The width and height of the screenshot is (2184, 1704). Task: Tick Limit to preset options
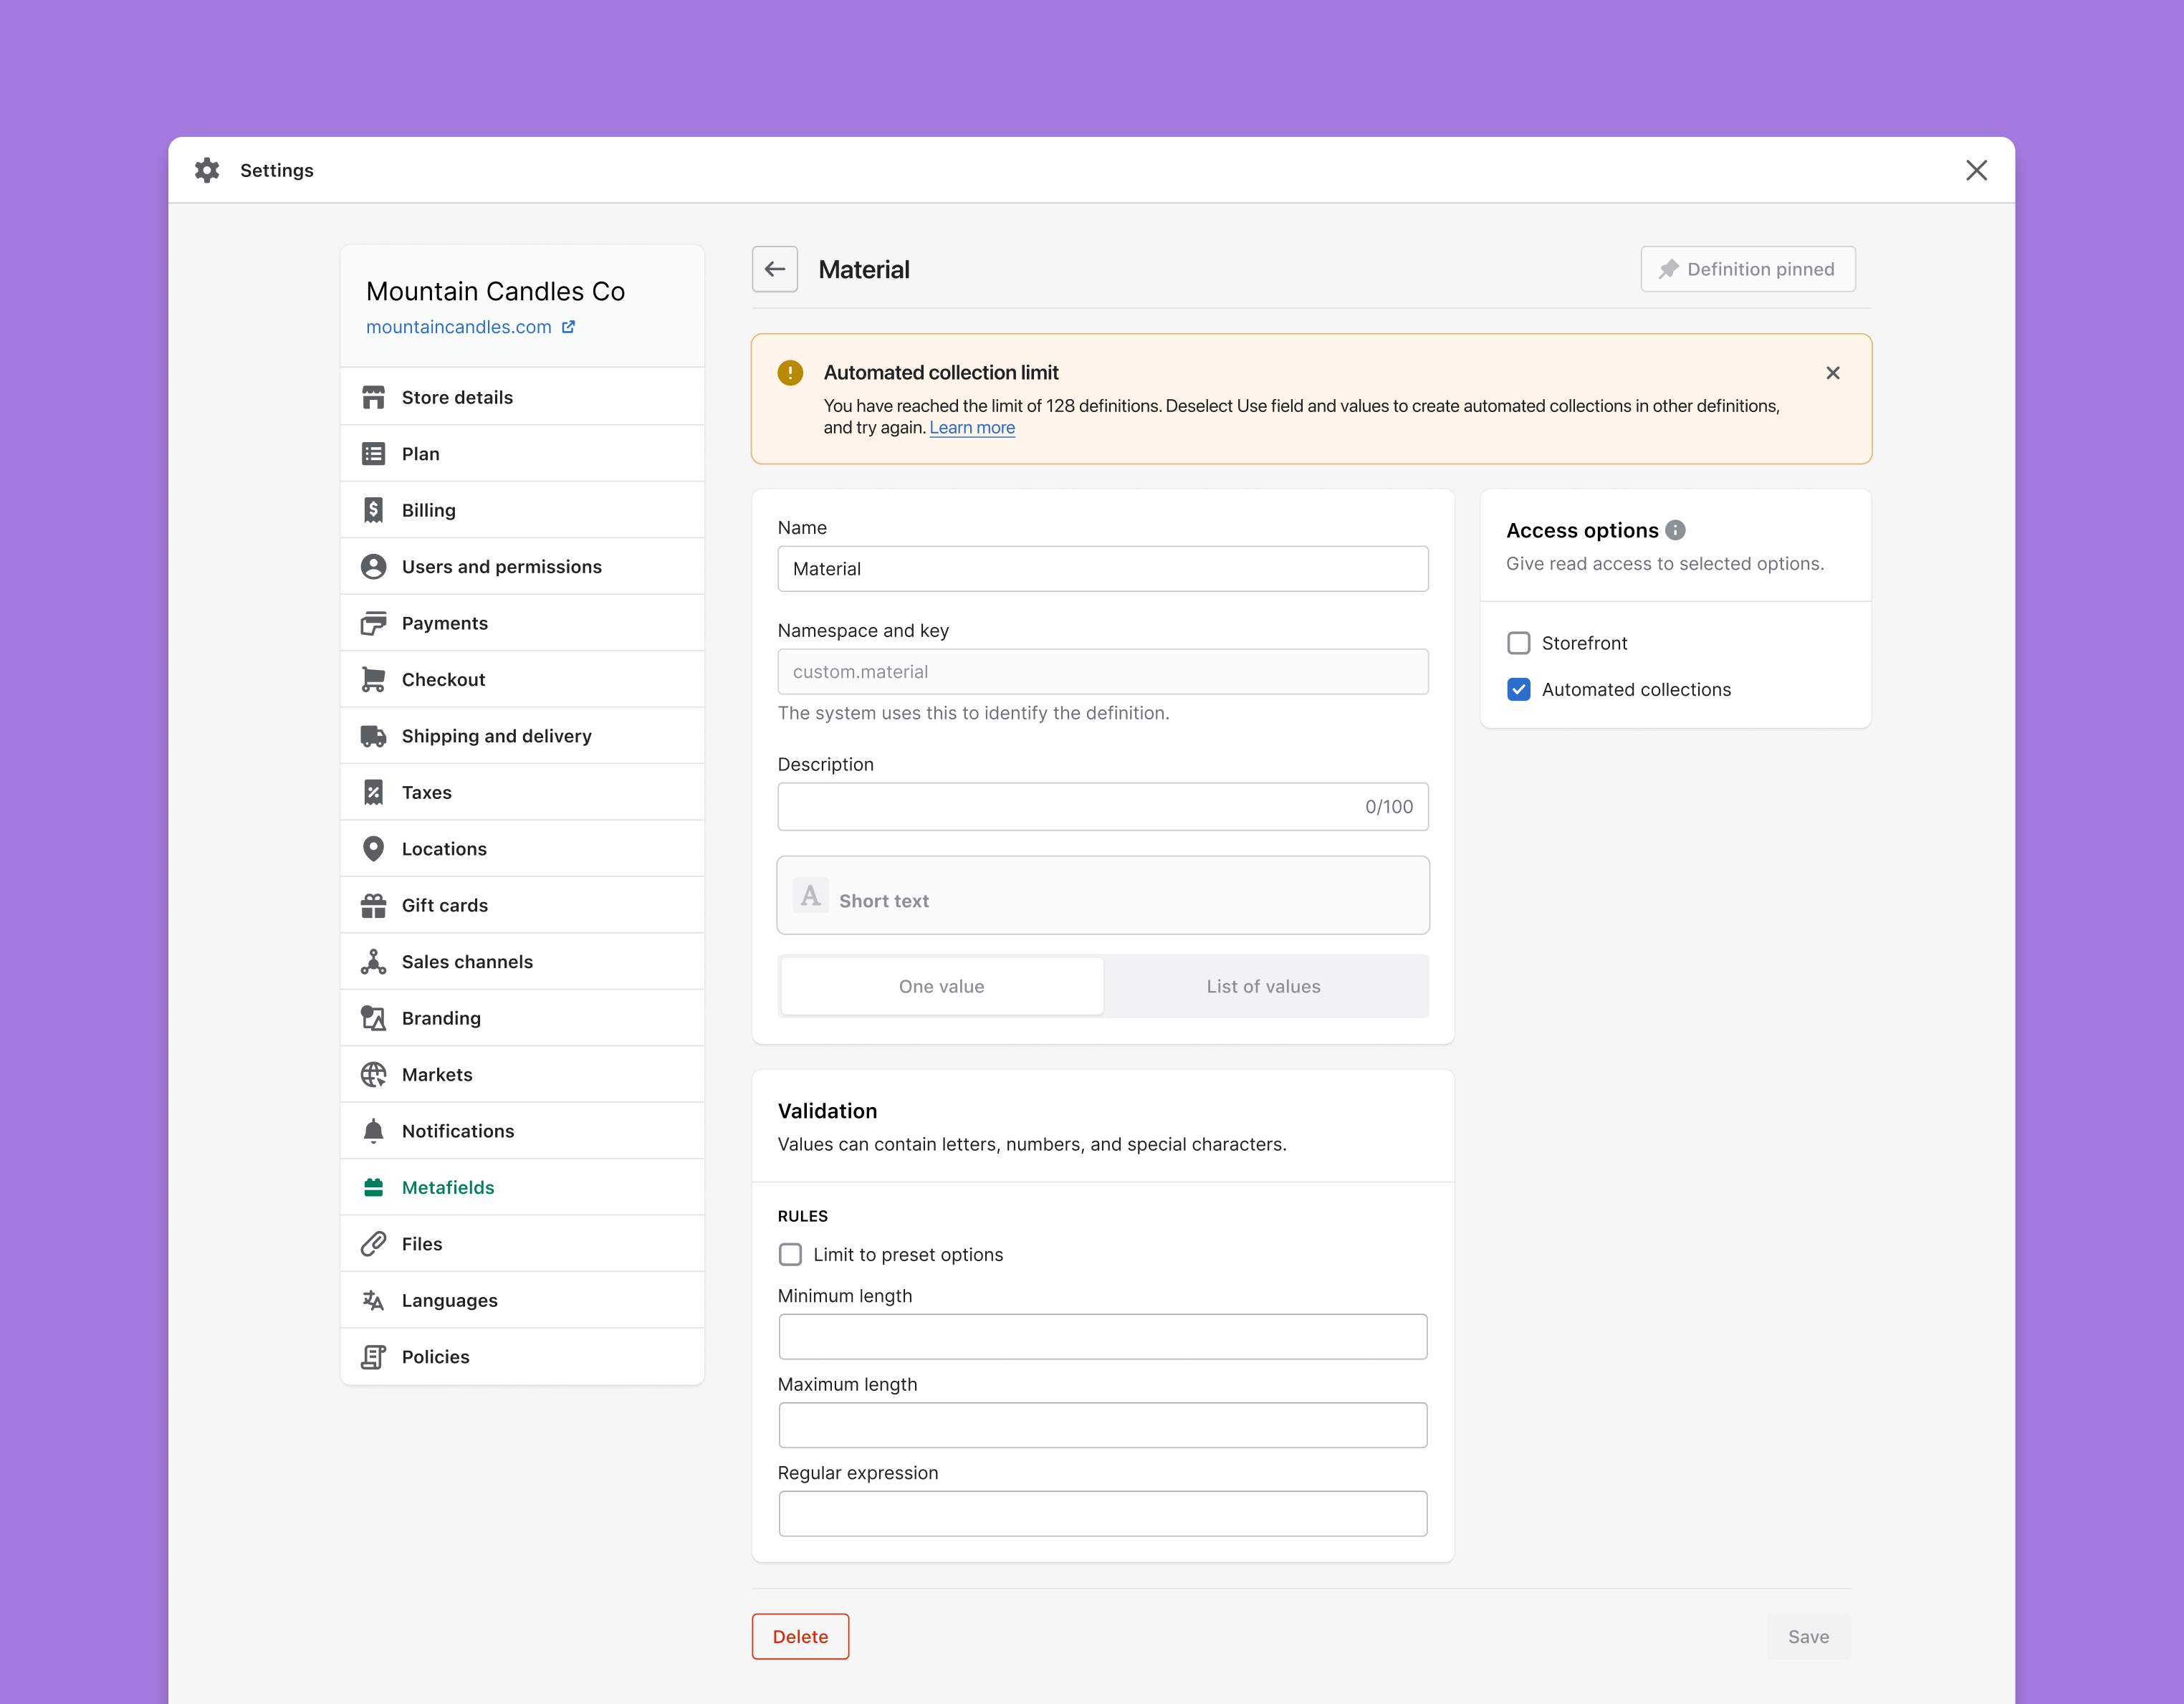point(790,1254)
